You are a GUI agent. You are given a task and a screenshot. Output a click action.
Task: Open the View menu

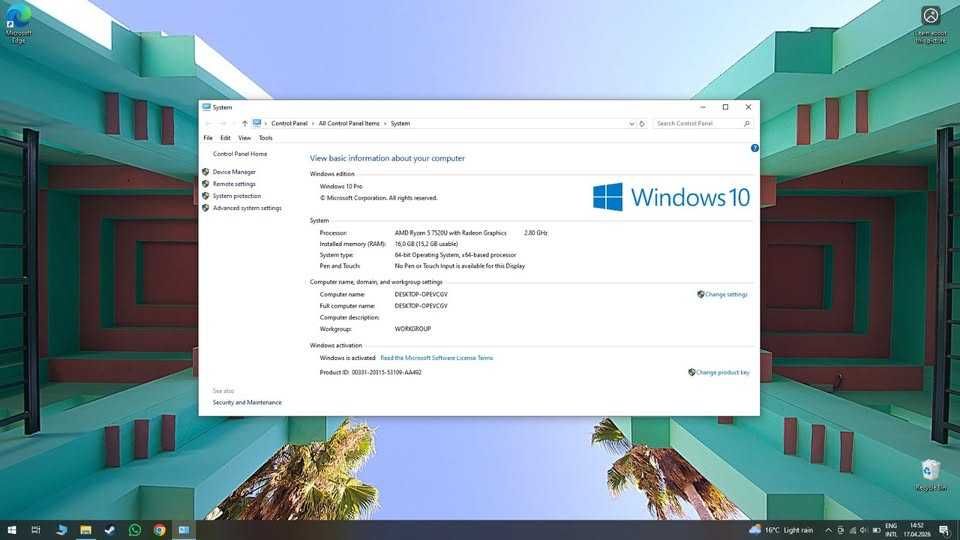(244, 138)
